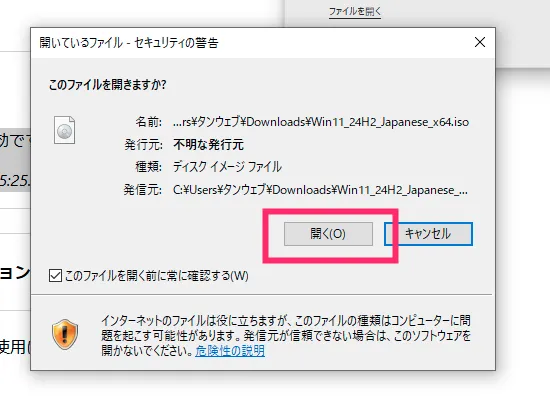This screenshot has height=406, width=550.
Task: Click the ディスク イメージ ファイル type text
Action: click(227, 167)
